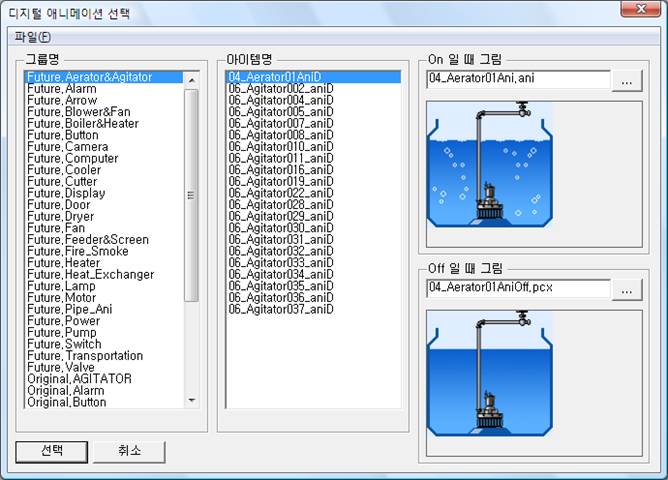The image size is (668, 480).
Task: Select group Future.Pipe_Ani
Action: click(x=104, y=309)
